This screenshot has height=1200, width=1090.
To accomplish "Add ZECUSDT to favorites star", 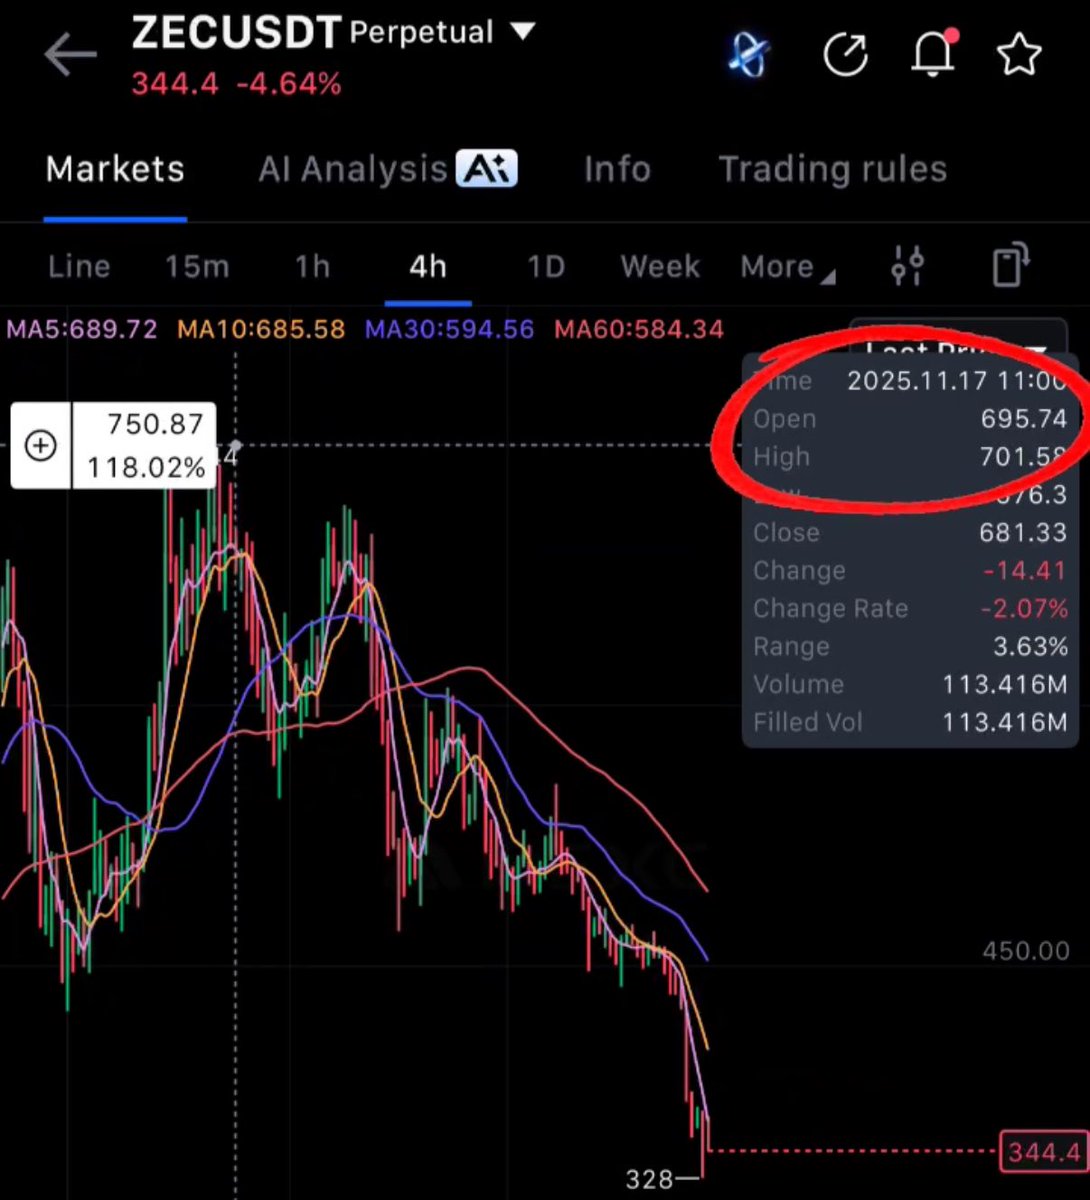I will [1020, 55].
